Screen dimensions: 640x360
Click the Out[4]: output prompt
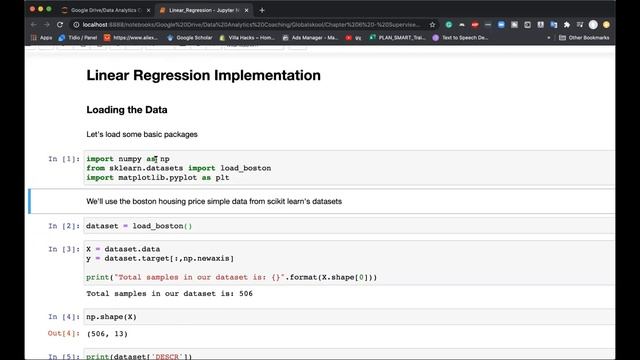[64, 333]
